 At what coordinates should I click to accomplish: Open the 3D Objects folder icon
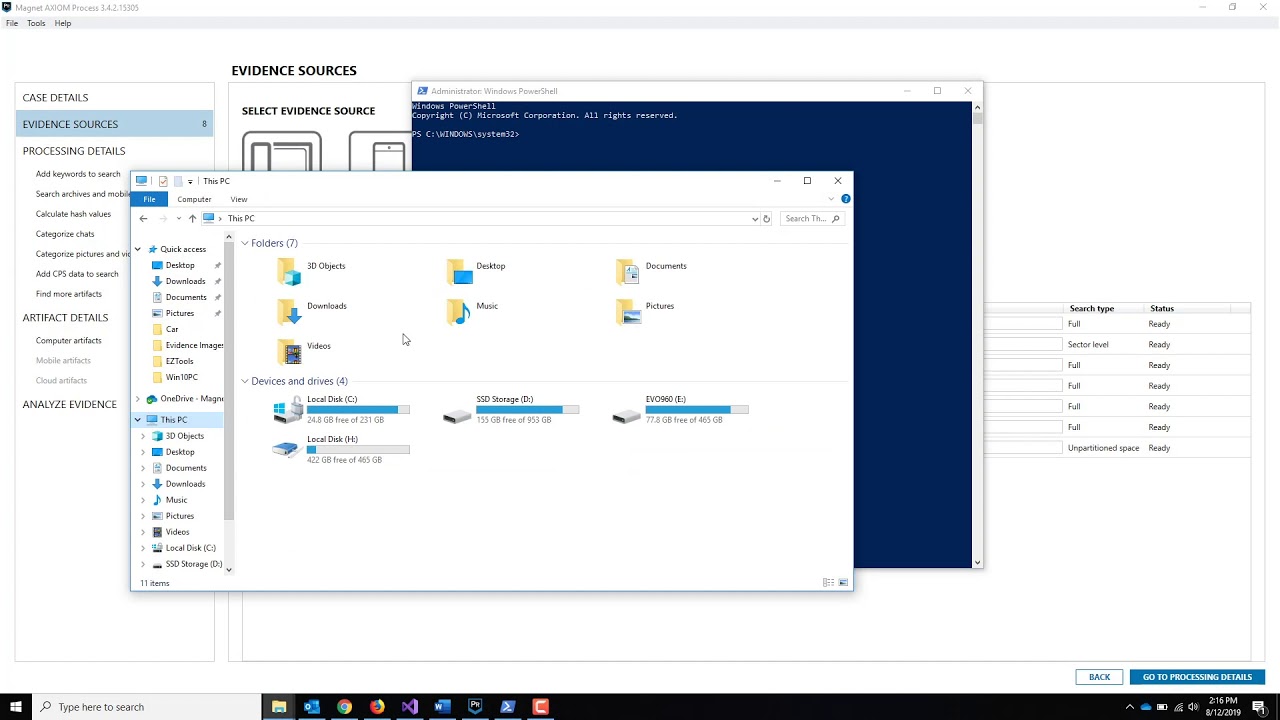pos(289,271)
